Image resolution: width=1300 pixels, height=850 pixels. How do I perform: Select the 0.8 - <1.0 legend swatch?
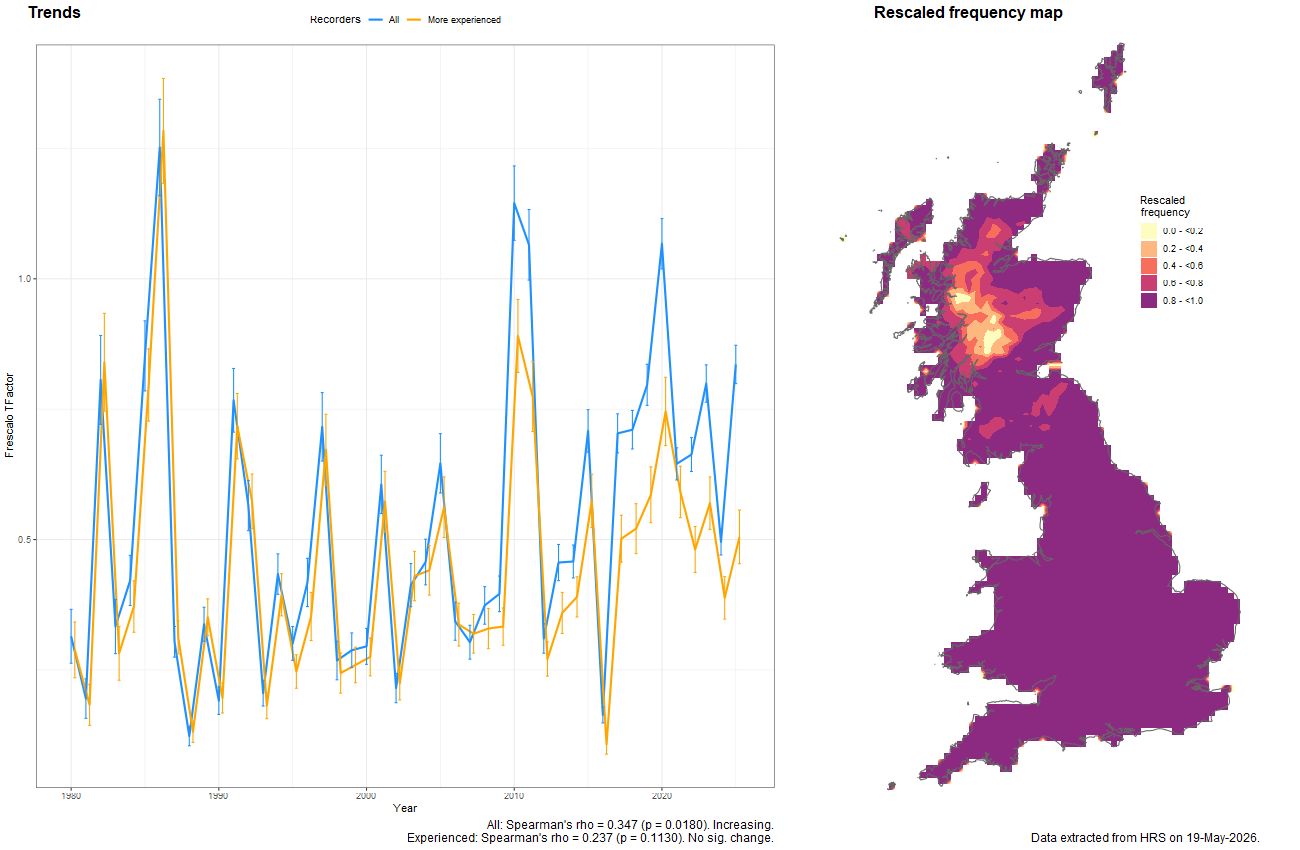click(x=1148, y=300)
